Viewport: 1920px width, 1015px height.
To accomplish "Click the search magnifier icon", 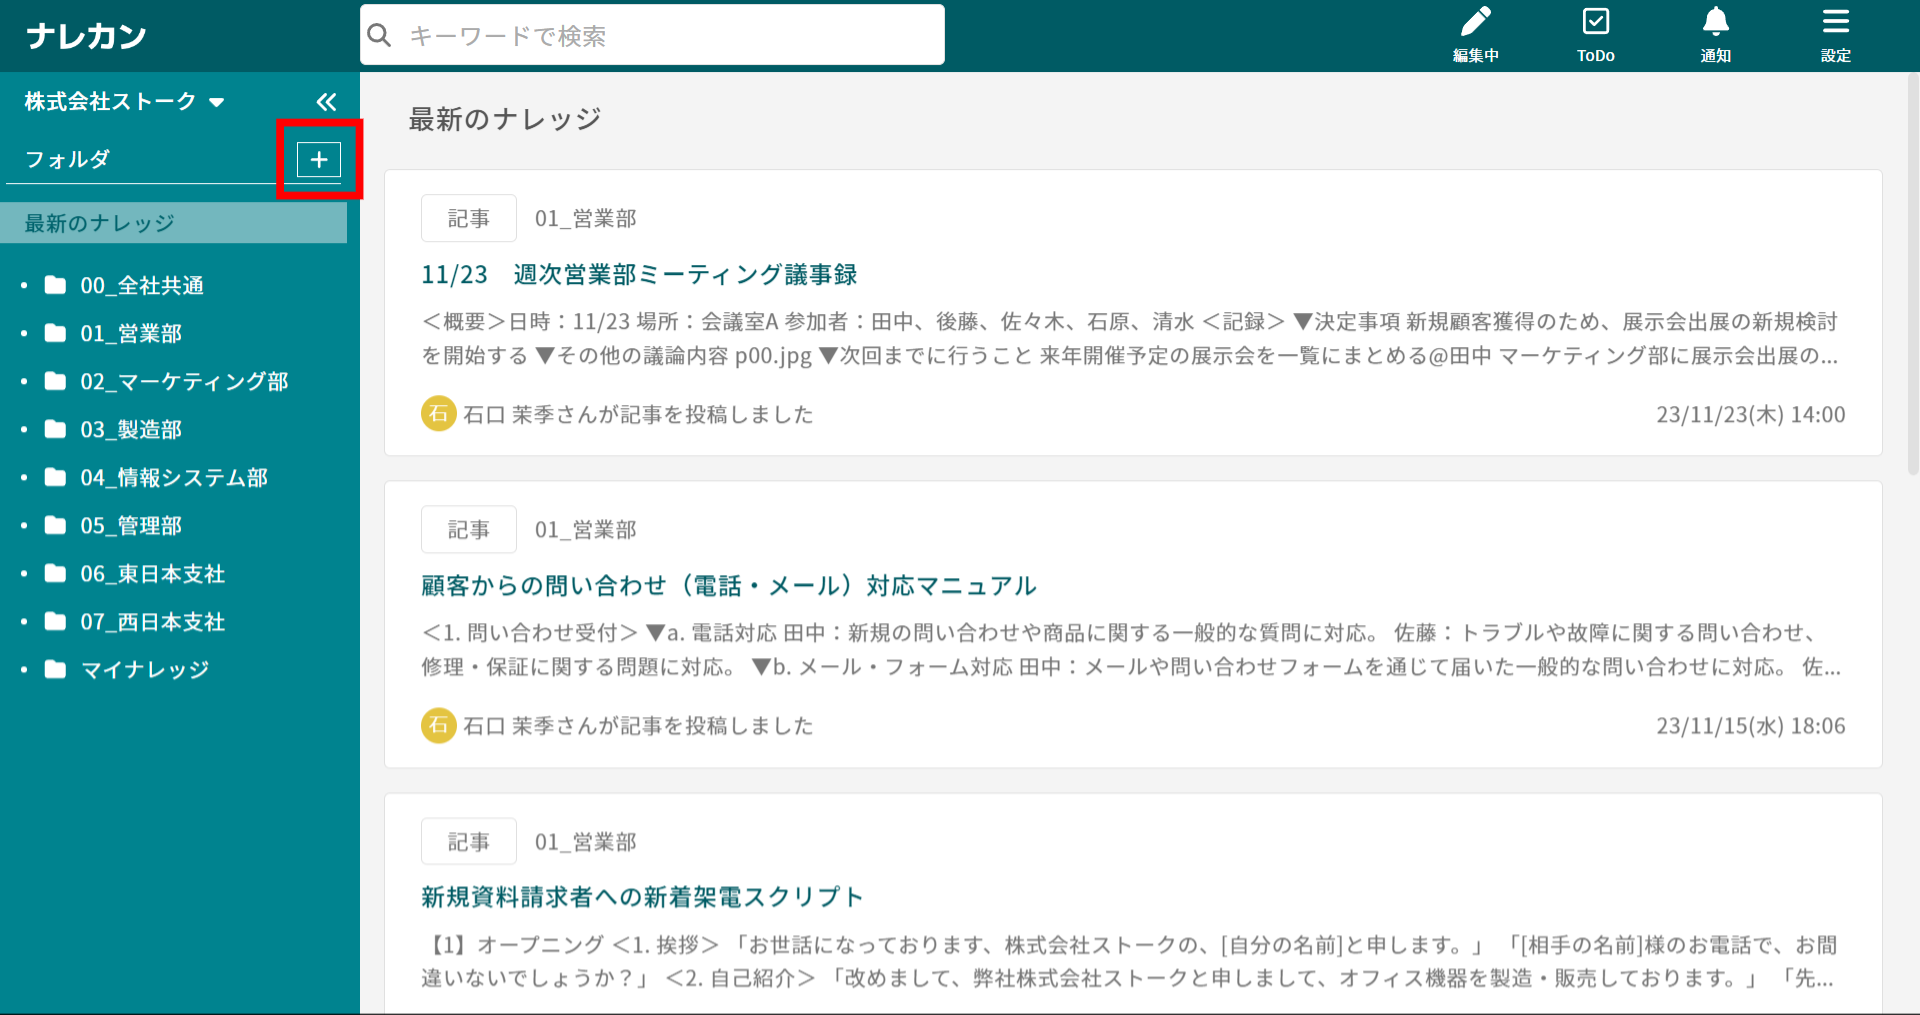I will click(380, 36).
